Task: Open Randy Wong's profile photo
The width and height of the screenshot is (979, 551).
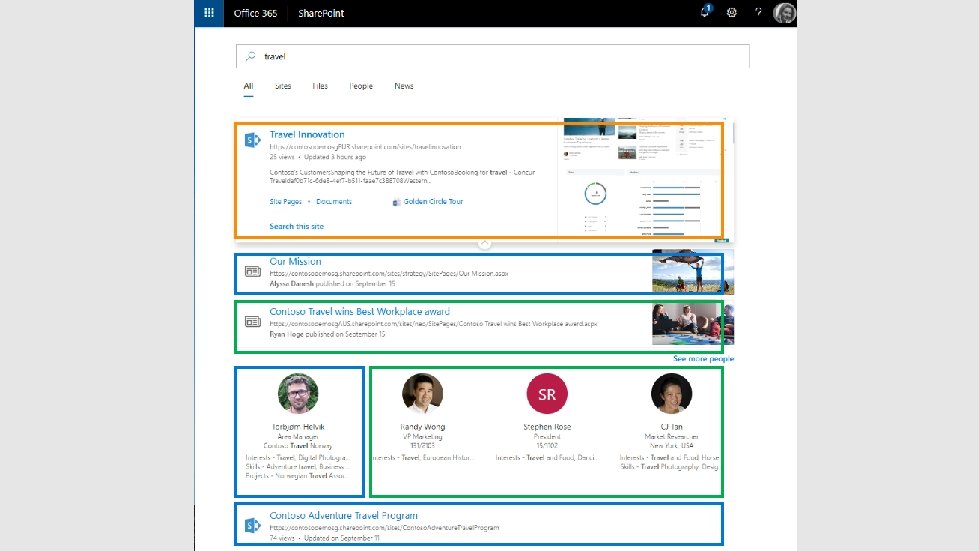Action: tap(423, 393)
